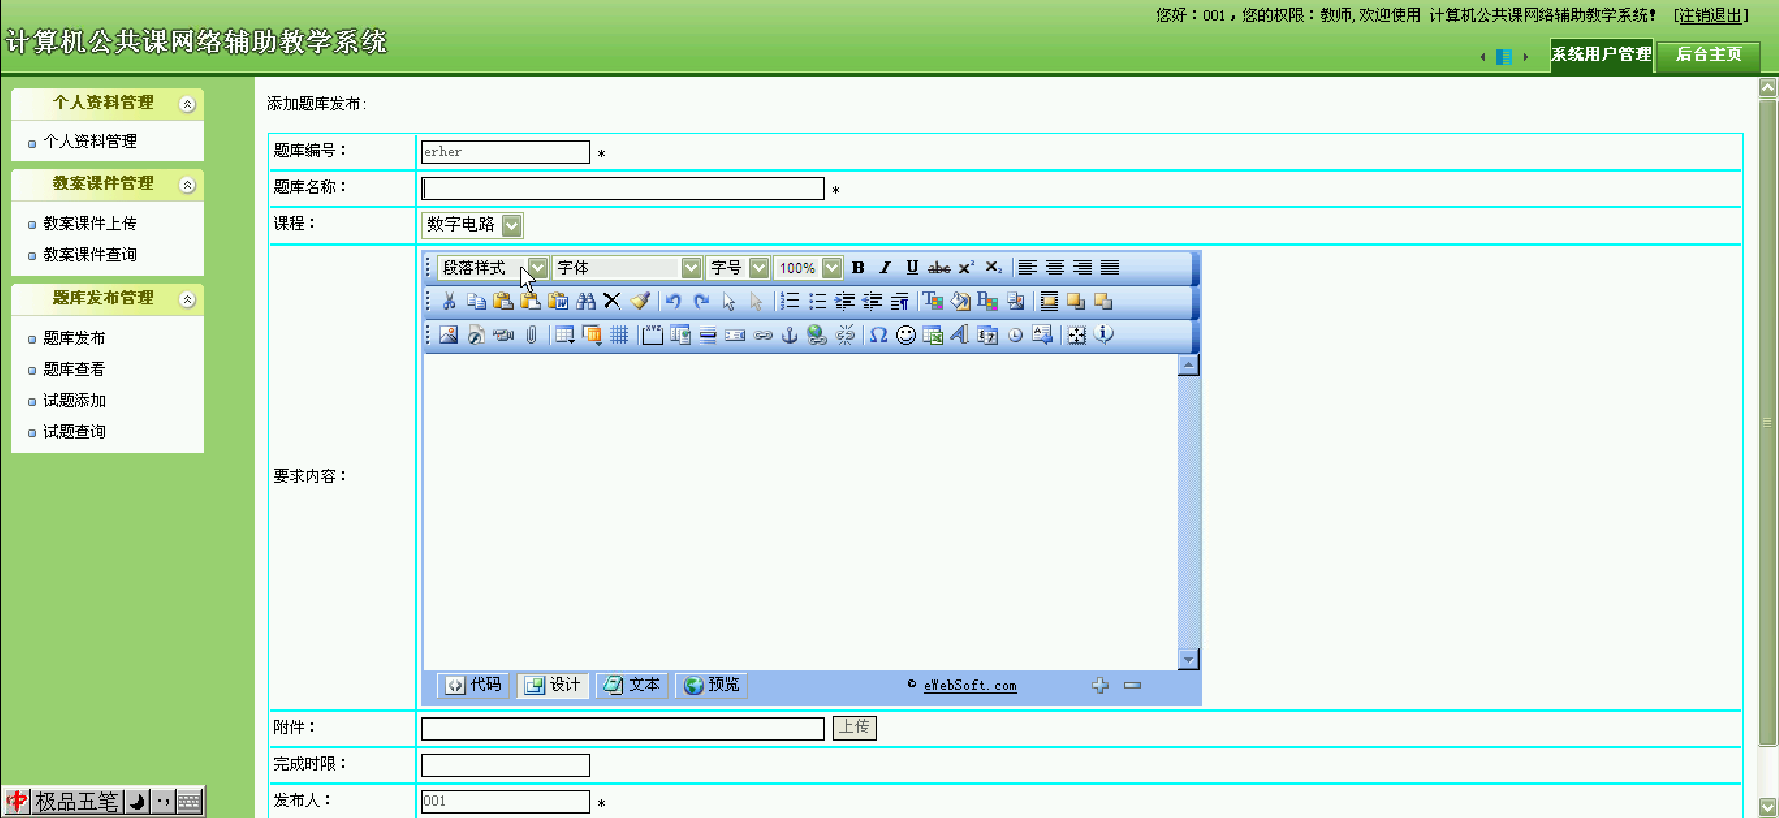Open 教案课件上传 in sidebar
This screenshot has height=818, width=1779.
coord(90,224)
